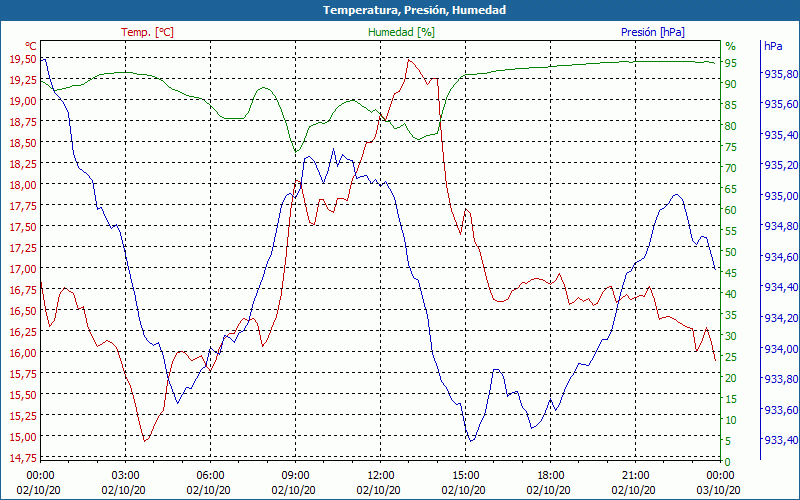Click temperature axis value 15,00
The height and width of the screenshot is (500, 800).
click(23, 437)
